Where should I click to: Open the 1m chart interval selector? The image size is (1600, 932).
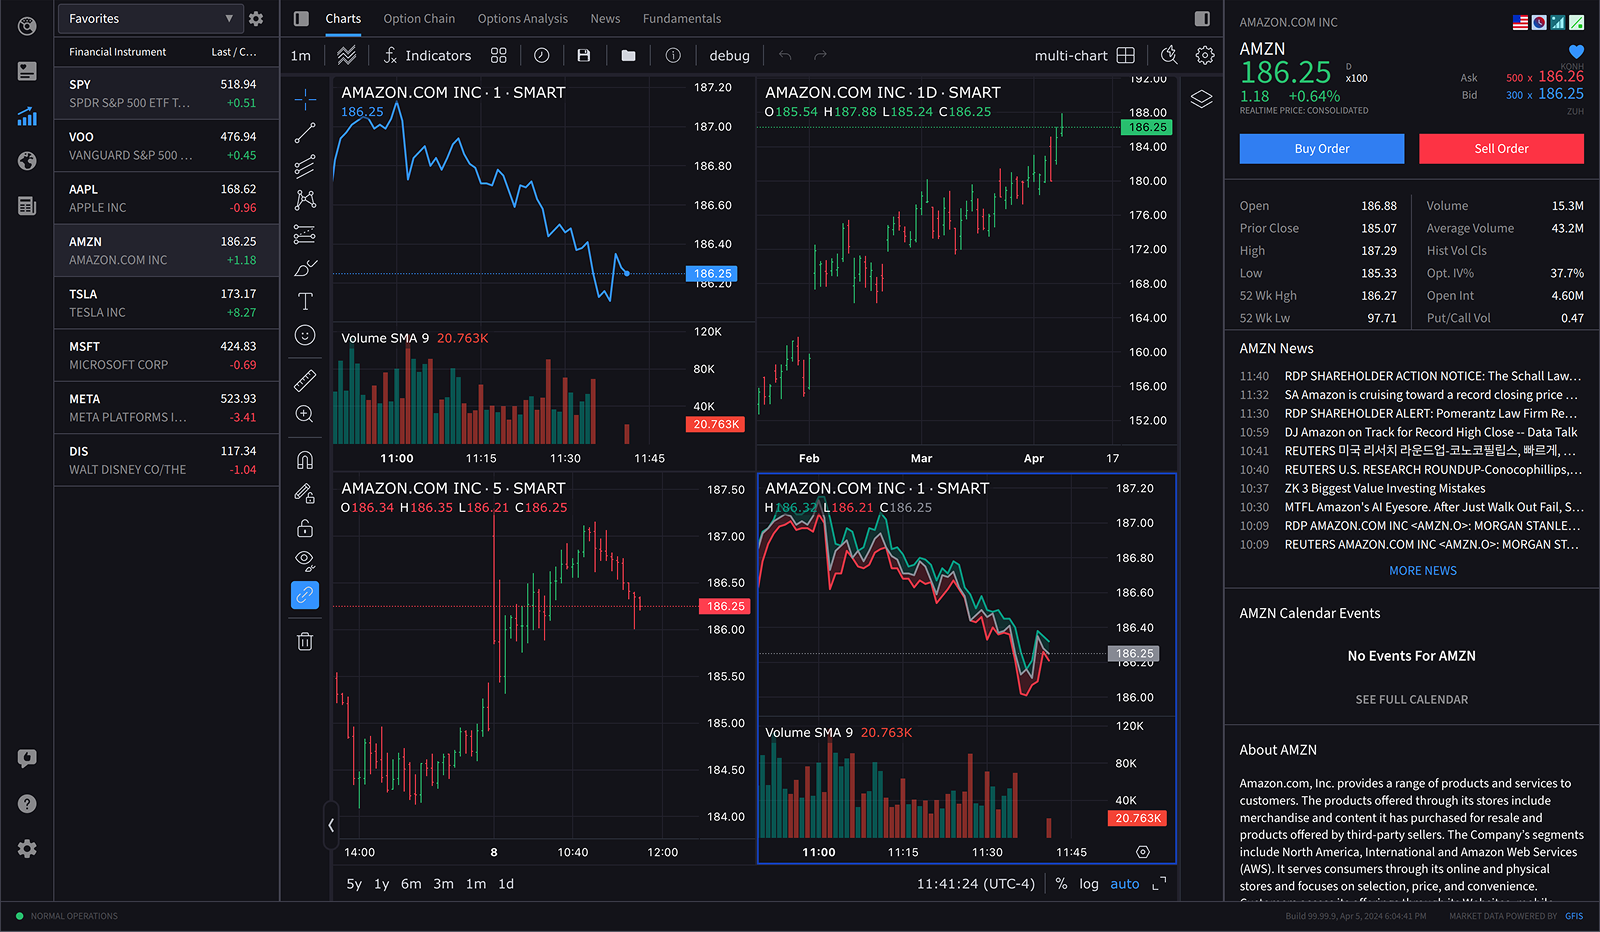coord(301,56)
